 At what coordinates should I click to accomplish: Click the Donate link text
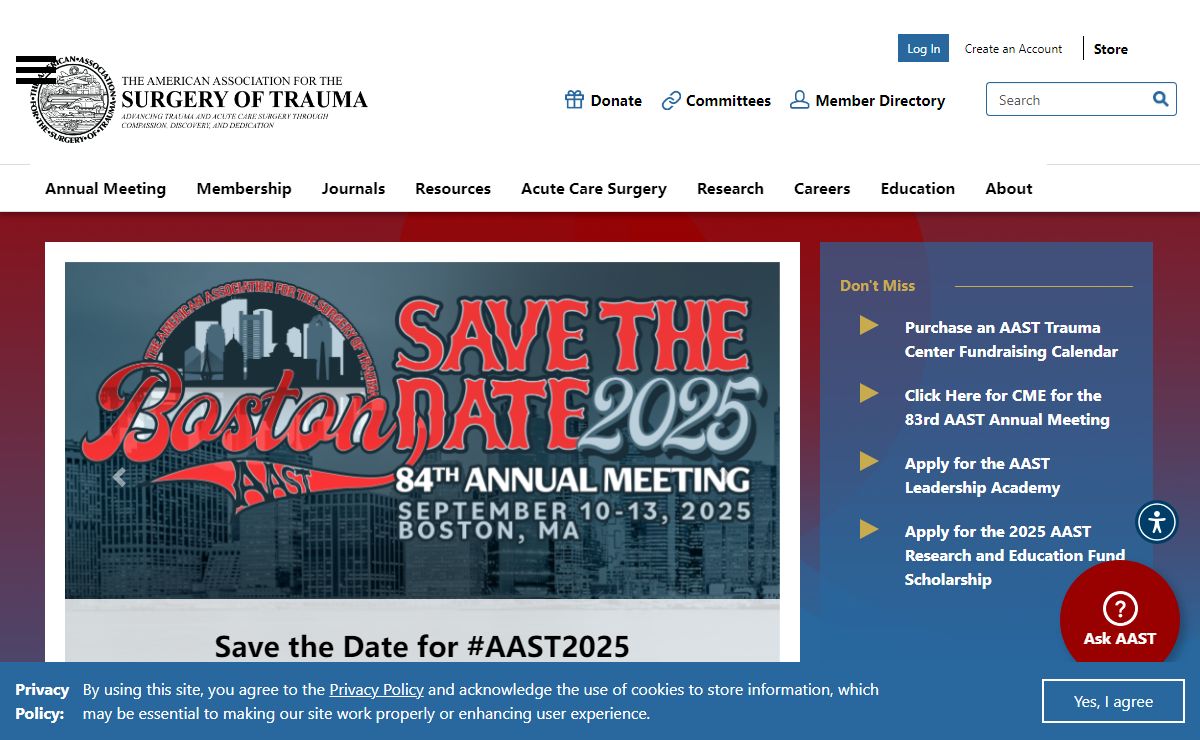[616, 100]
